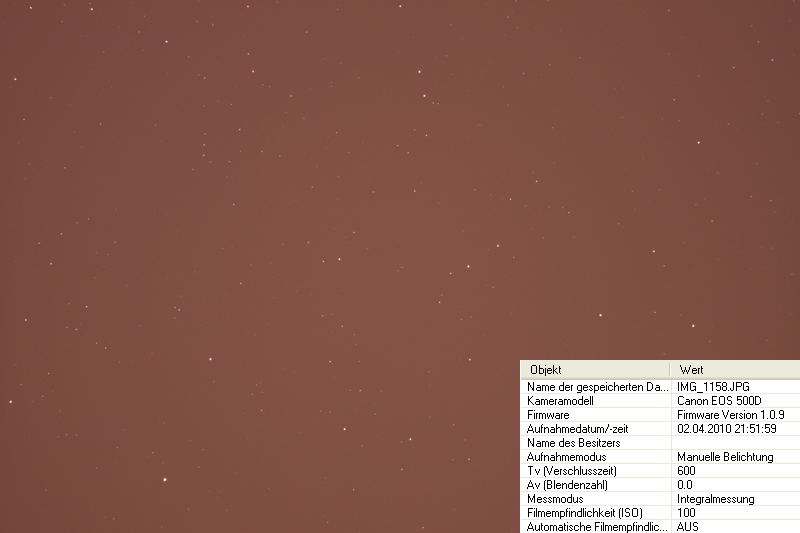This screenshot has width=800, height=533.
Task: Select the Filmempfindlichkeit (ISO) row
Action: point(582,513)
